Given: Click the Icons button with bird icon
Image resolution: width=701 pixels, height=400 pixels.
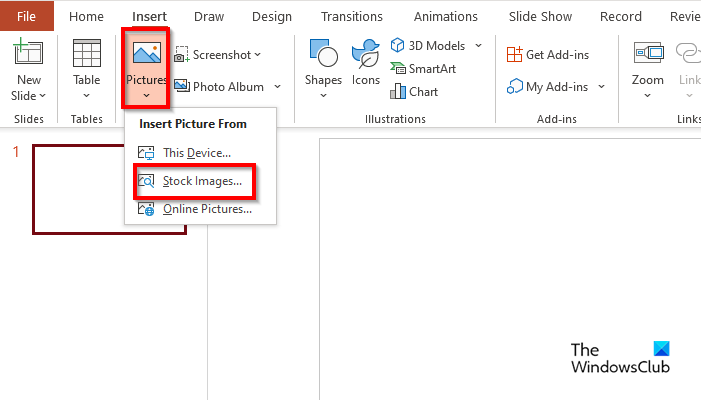Looking at the screenshot, I should click(x=365, y=56).
